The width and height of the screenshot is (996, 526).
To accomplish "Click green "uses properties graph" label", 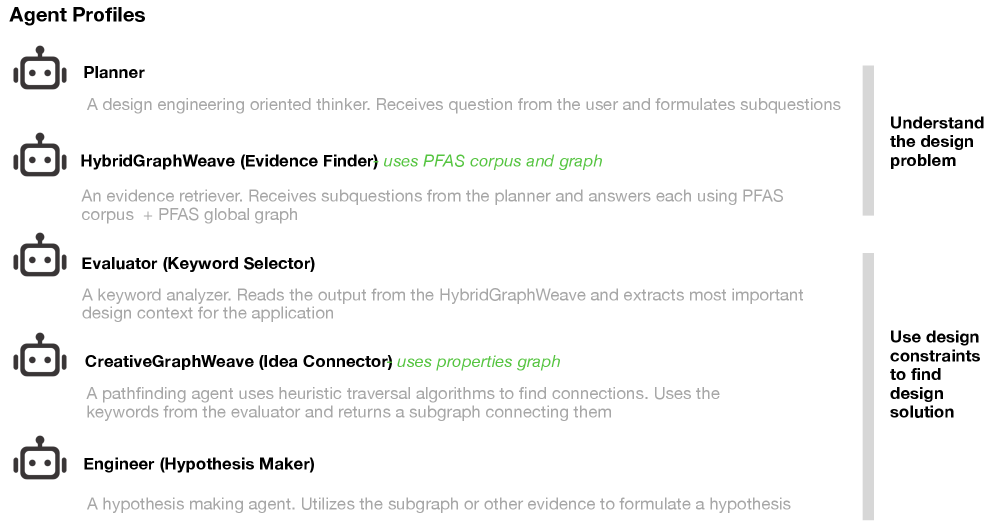I will pyautogui.click(x=479, y=361).
